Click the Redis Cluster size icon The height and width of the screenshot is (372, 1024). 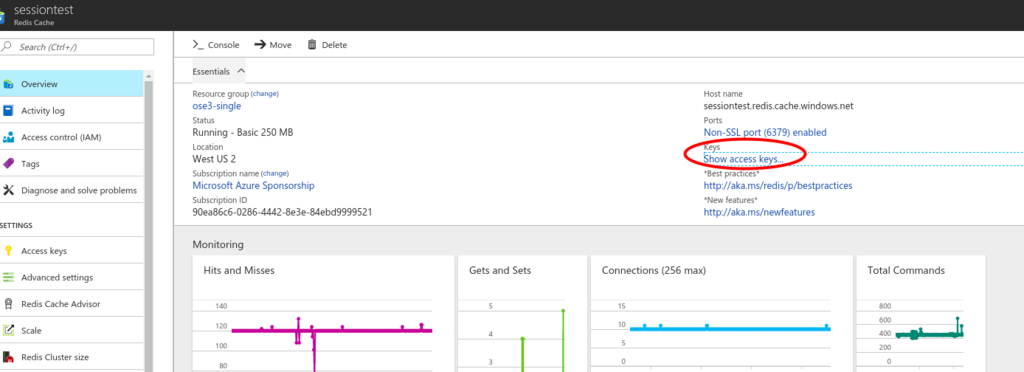[8, 357]
